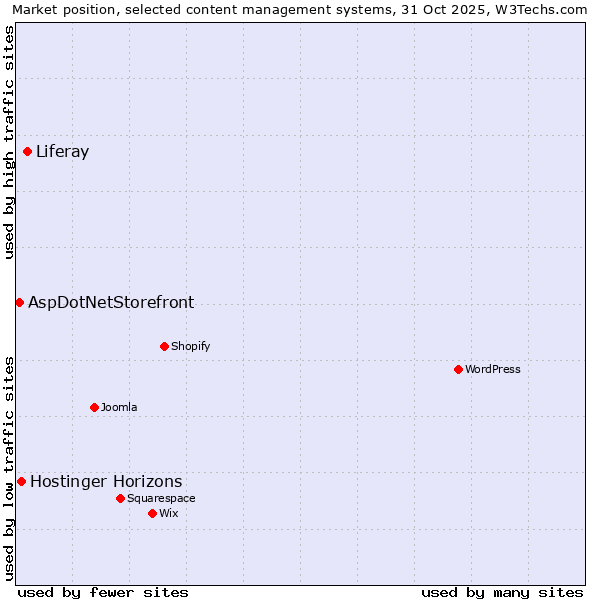Click the Joomla label text
This screenshot has width=600, height=600.
tap(119, 407)
